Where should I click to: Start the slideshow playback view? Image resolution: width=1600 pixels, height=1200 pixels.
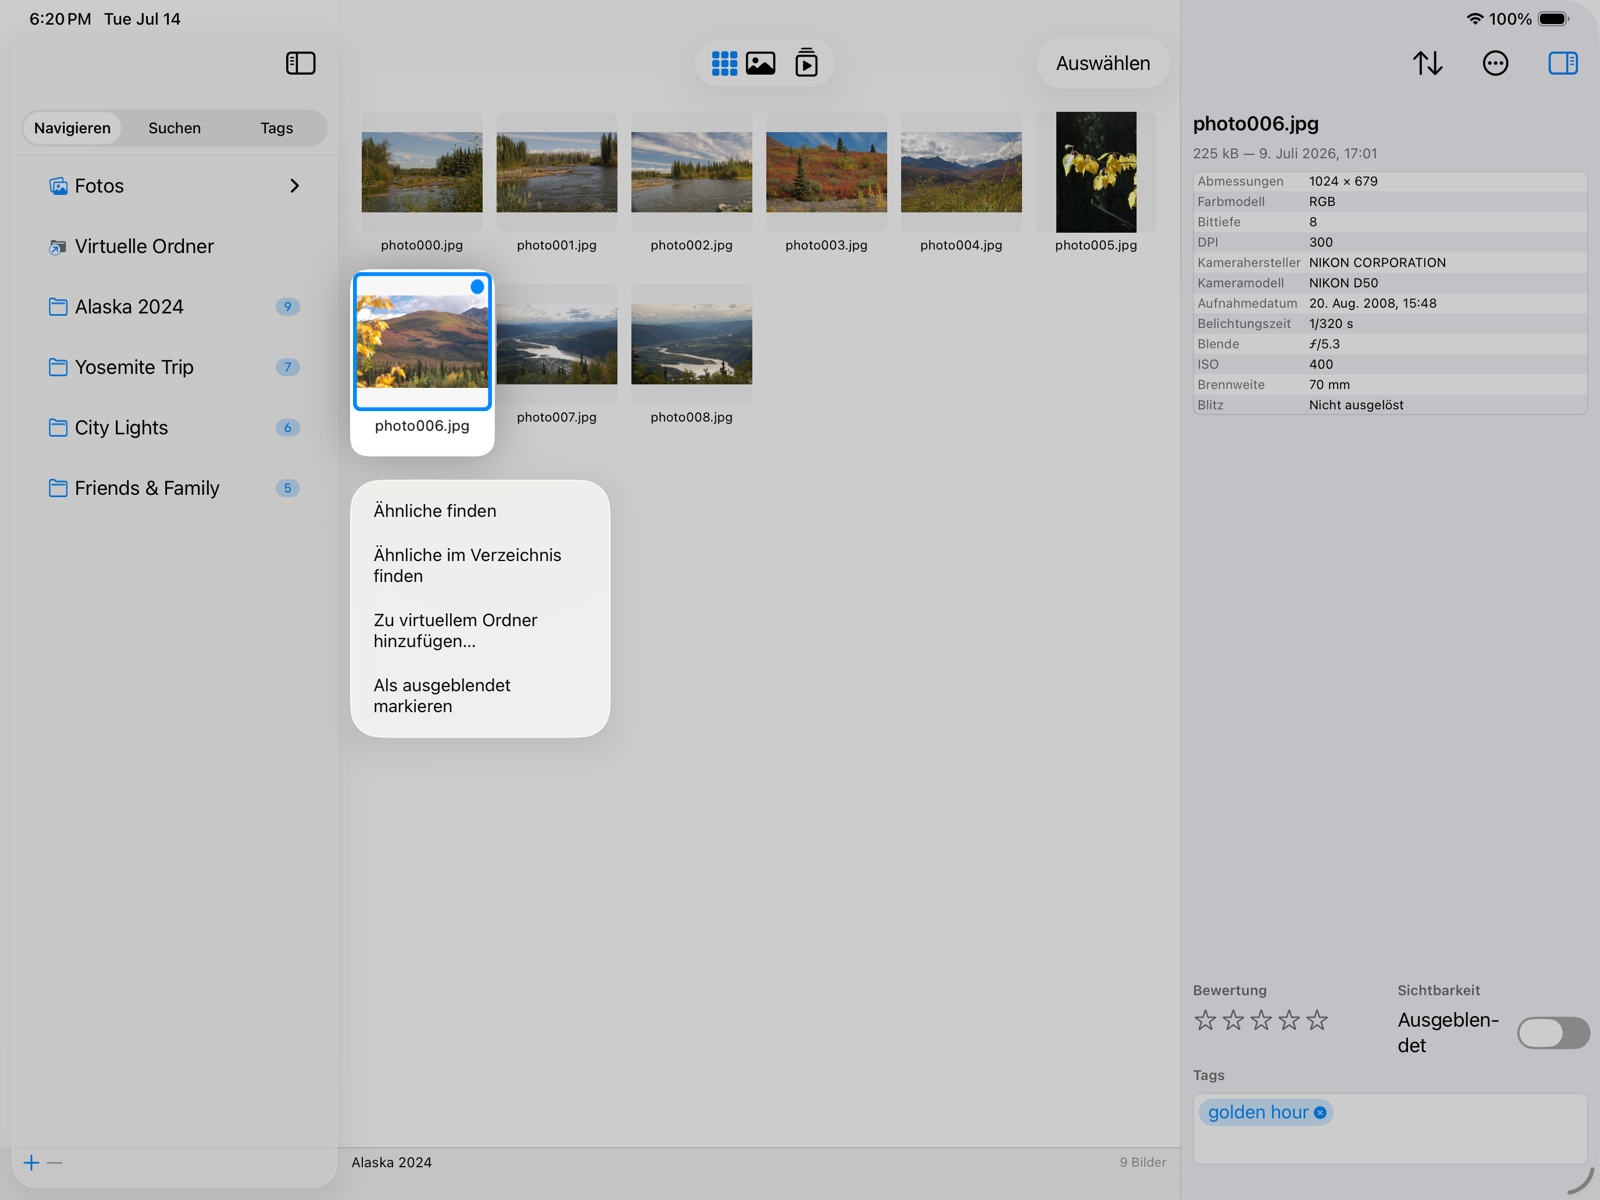tap(806, 63)
